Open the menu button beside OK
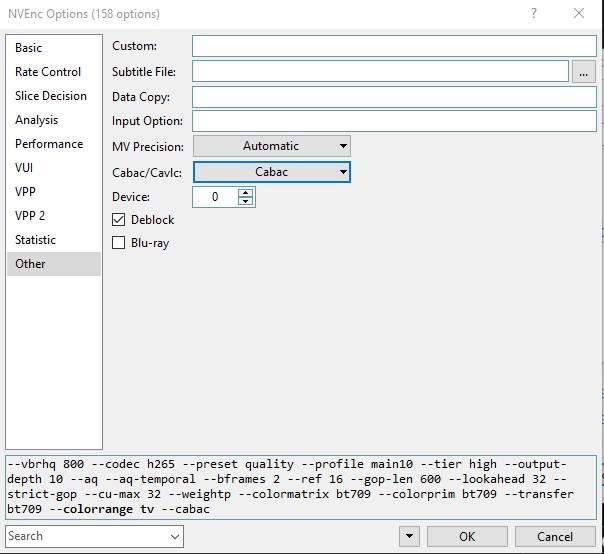This screenshot has width=604, height=554. coord(409,536)
